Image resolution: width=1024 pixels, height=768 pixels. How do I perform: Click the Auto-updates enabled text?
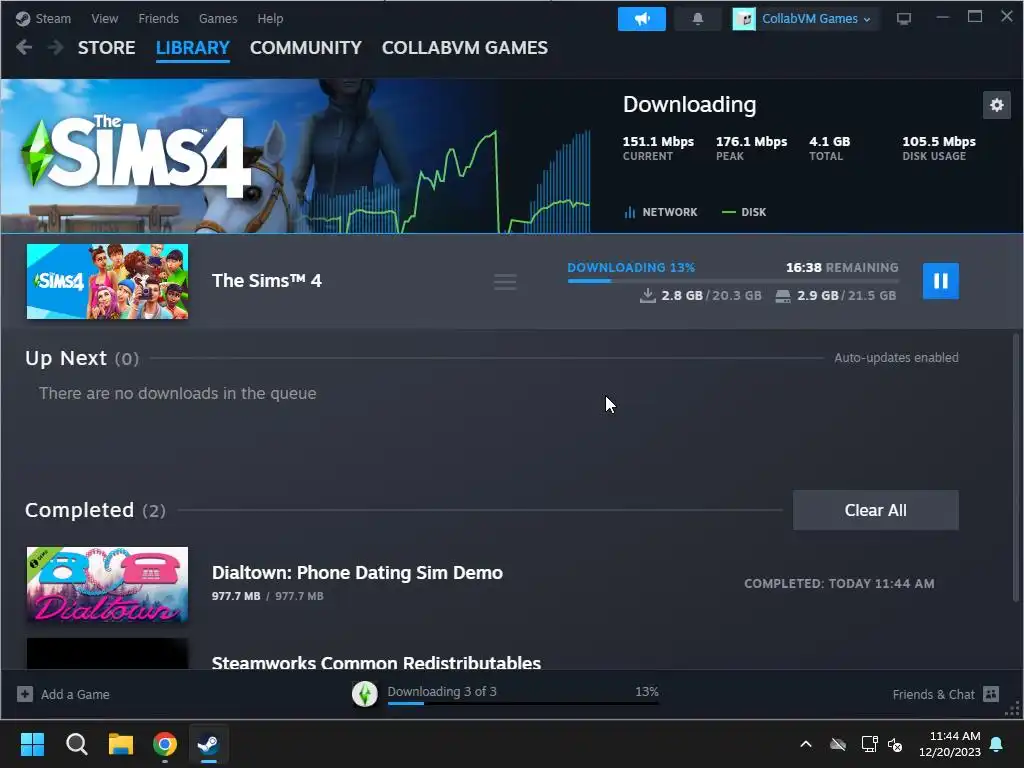coord(896,358)
